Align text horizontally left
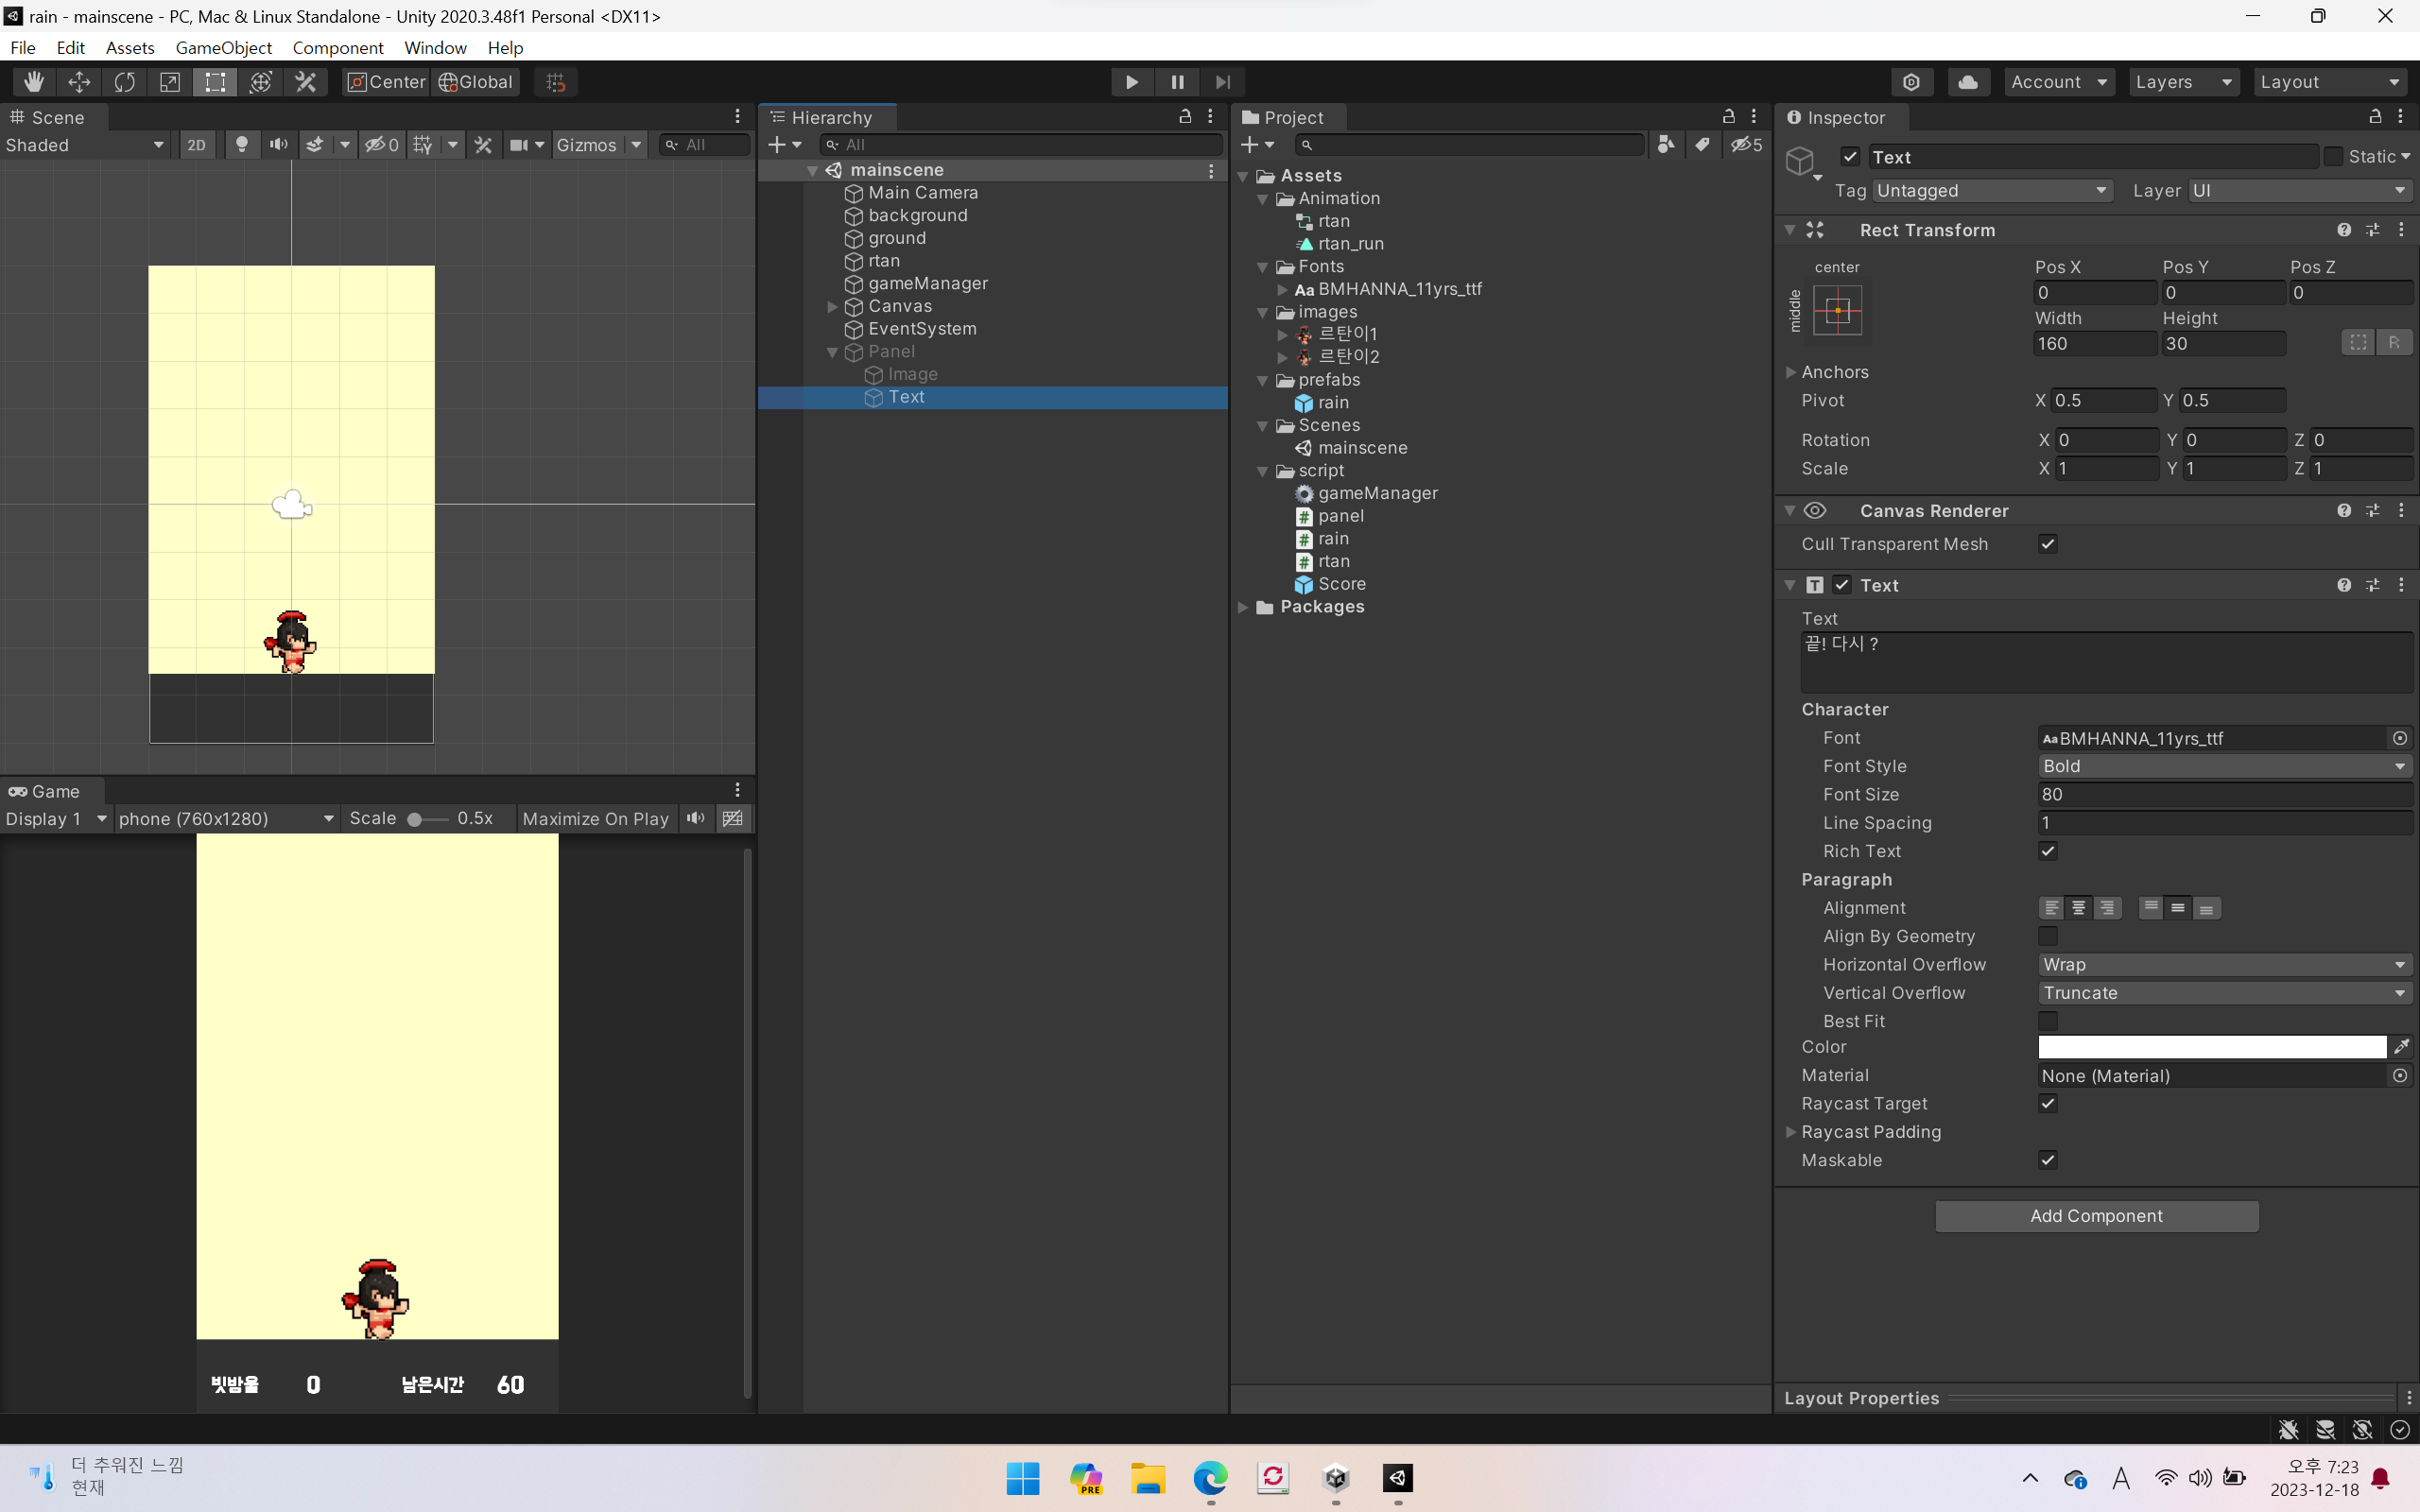Viewport: 2420px width, 1512px height. (x=2052, y=908)
